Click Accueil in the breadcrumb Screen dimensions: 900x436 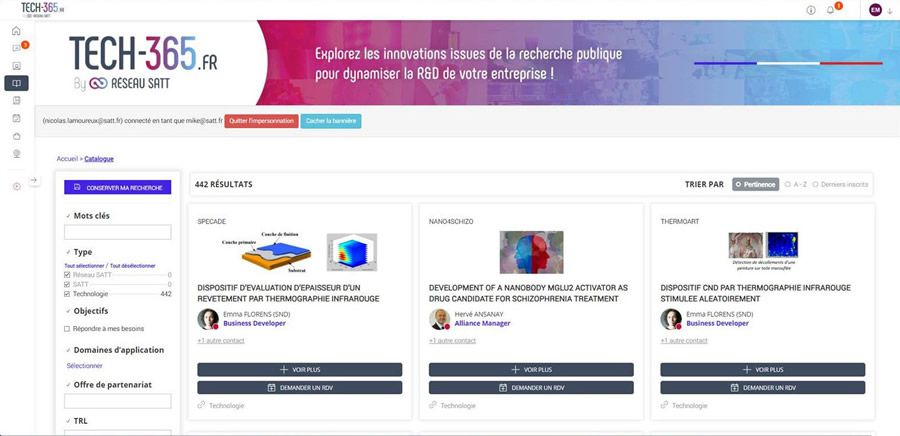point(67,159)
